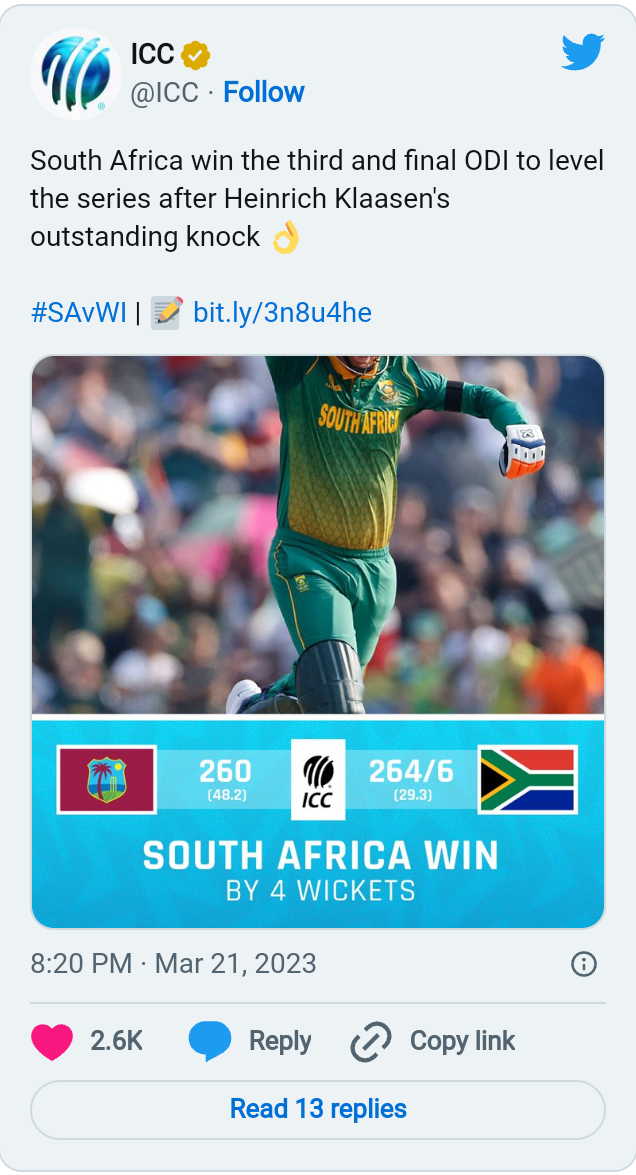
Task: Open the tweet info circle icon
Action: [x=583, y=964]
